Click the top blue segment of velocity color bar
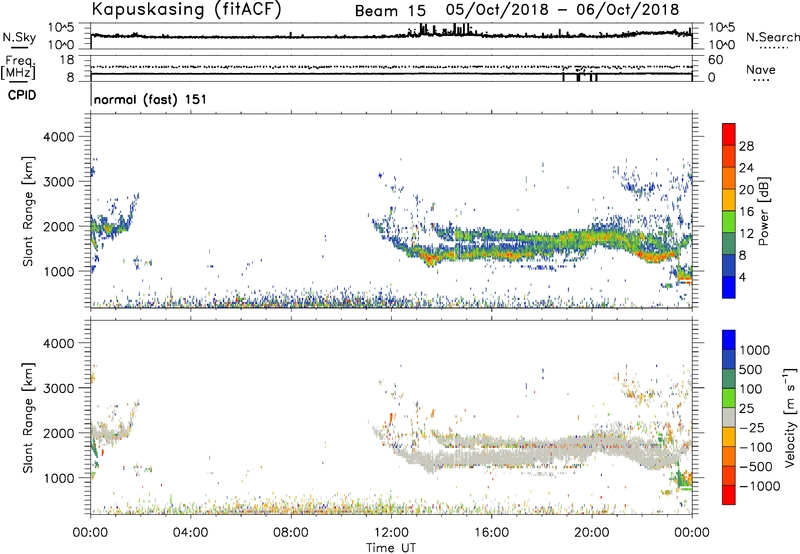This screenshot has height=554, width=800. tap(729, 340)
